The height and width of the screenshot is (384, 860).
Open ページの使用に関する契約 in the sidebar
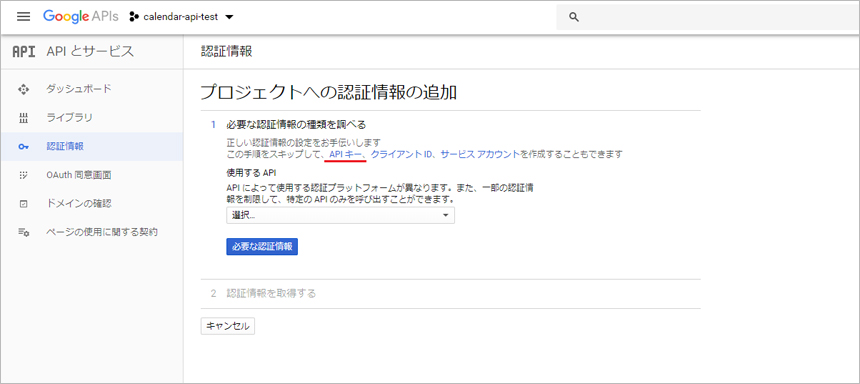click(102, 232)
